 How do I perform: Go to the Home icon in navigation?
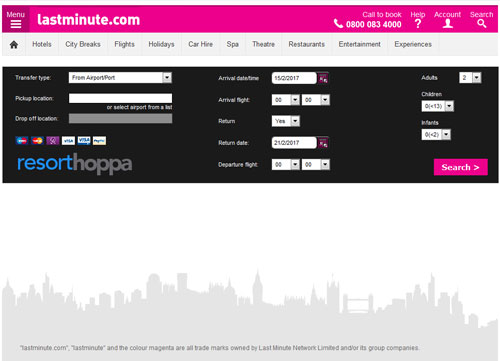click(x=14, y=44)
